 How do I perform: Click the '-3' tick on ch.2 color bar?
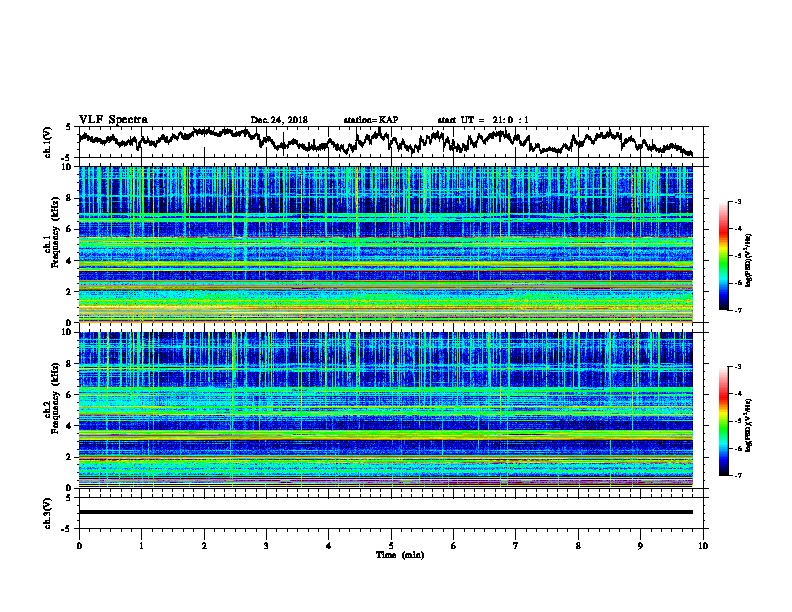738,367
